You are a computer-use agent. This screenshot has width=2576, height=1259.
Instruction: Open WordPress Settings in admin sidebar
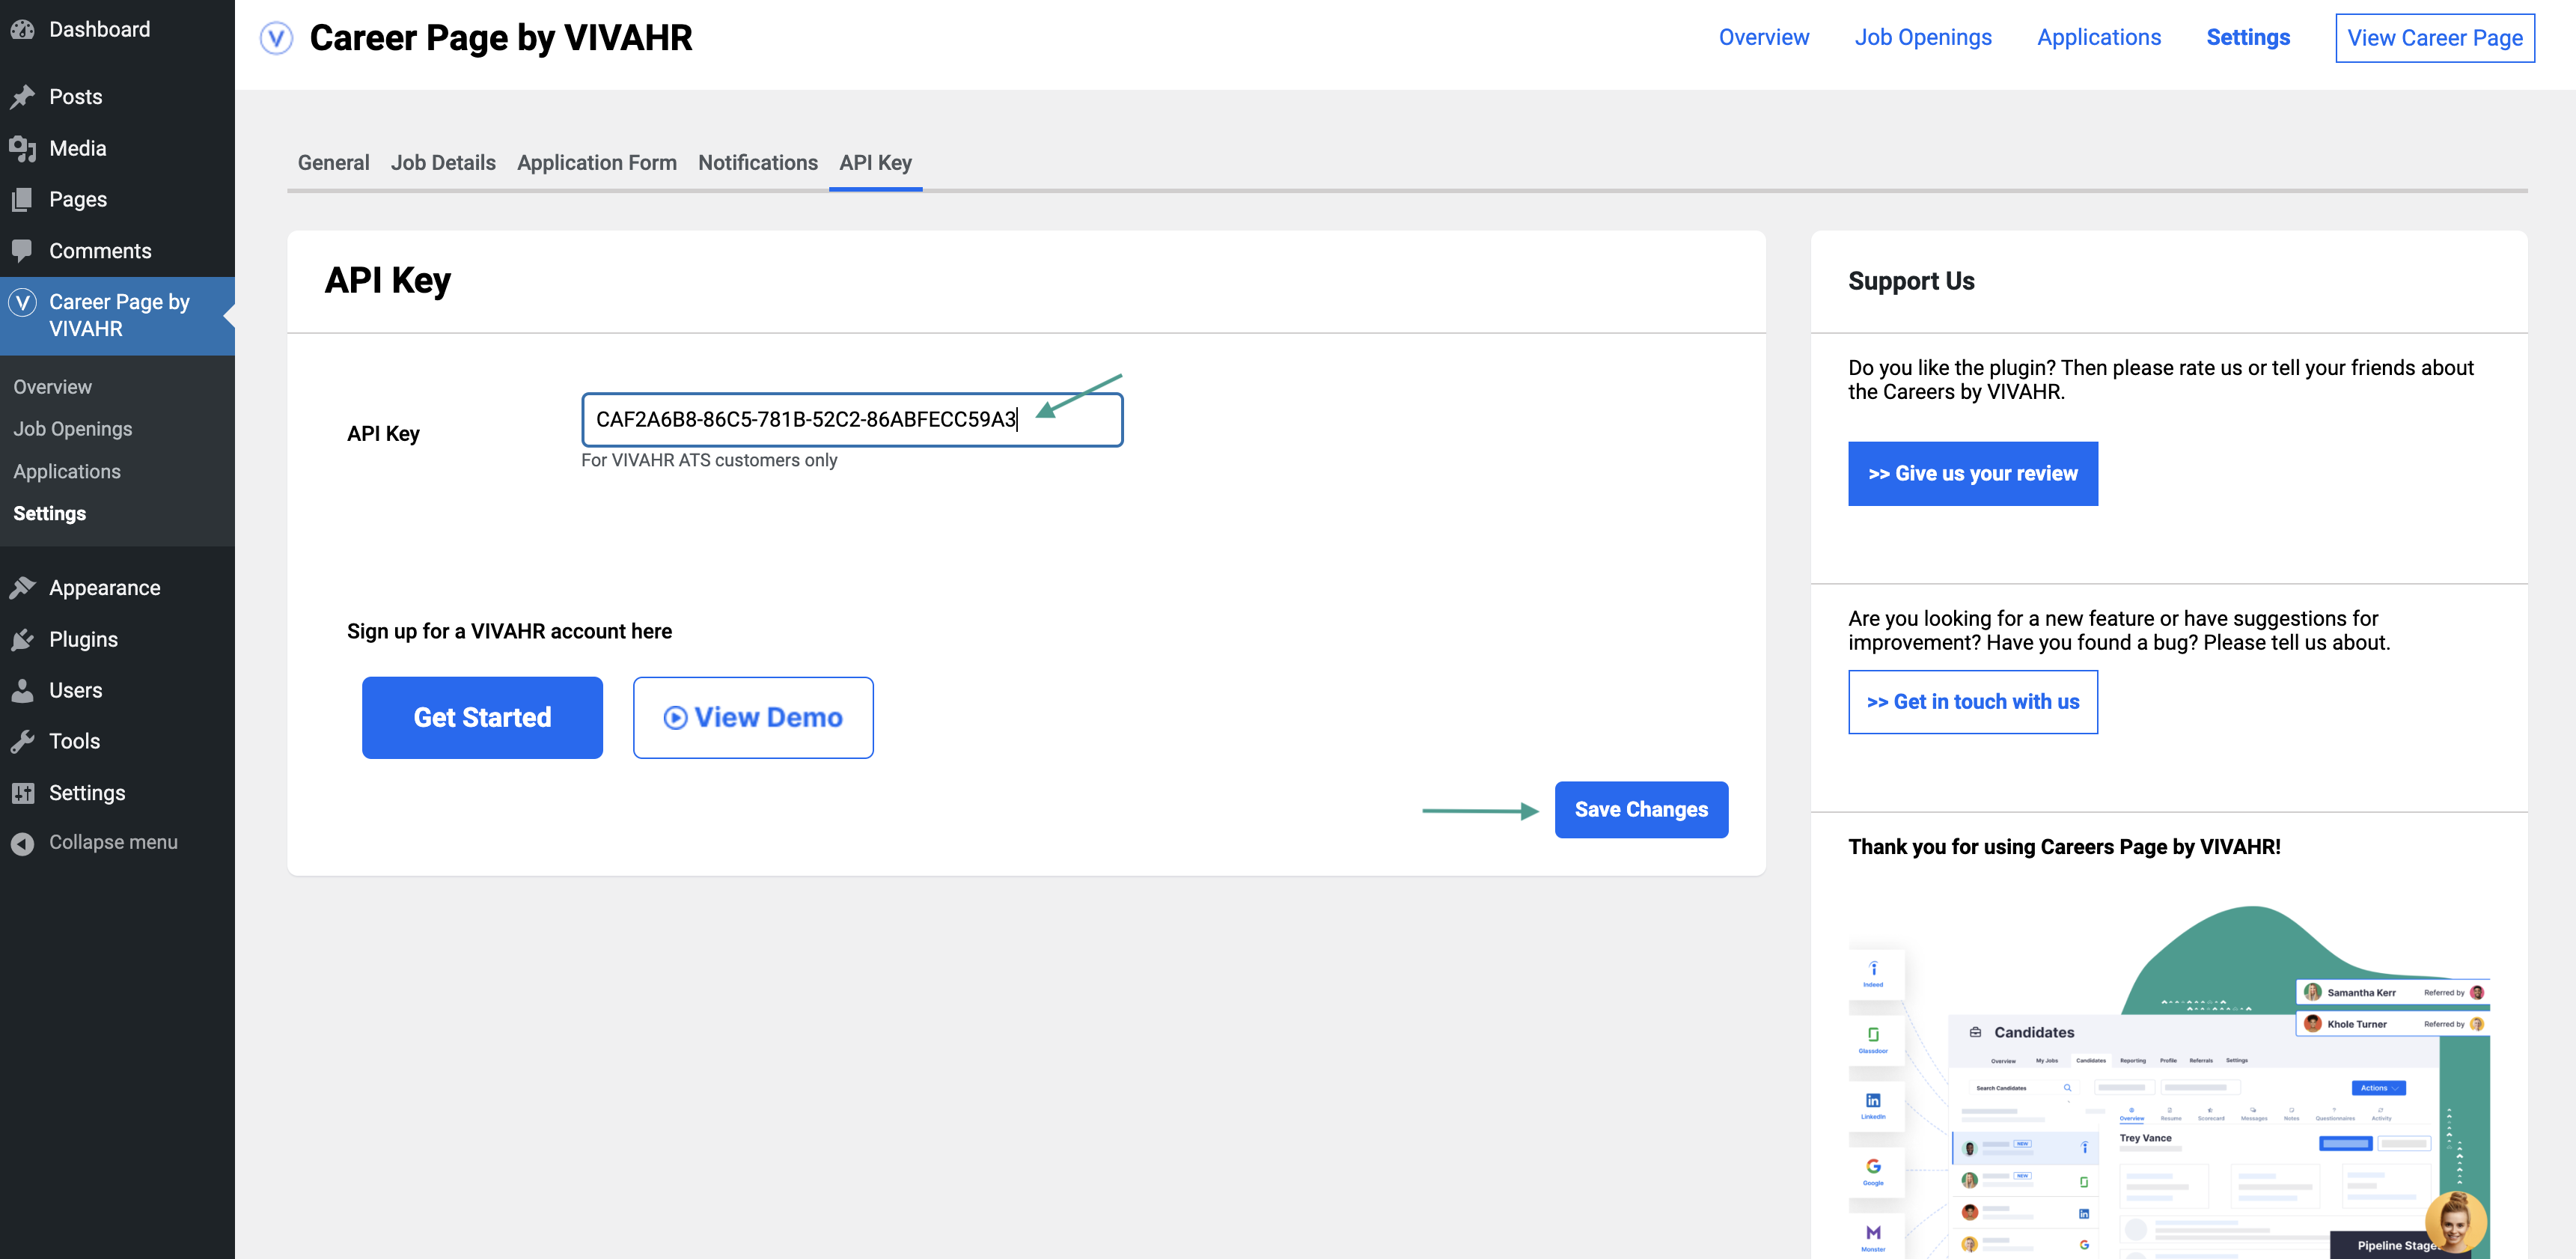(x=87, y=793)
